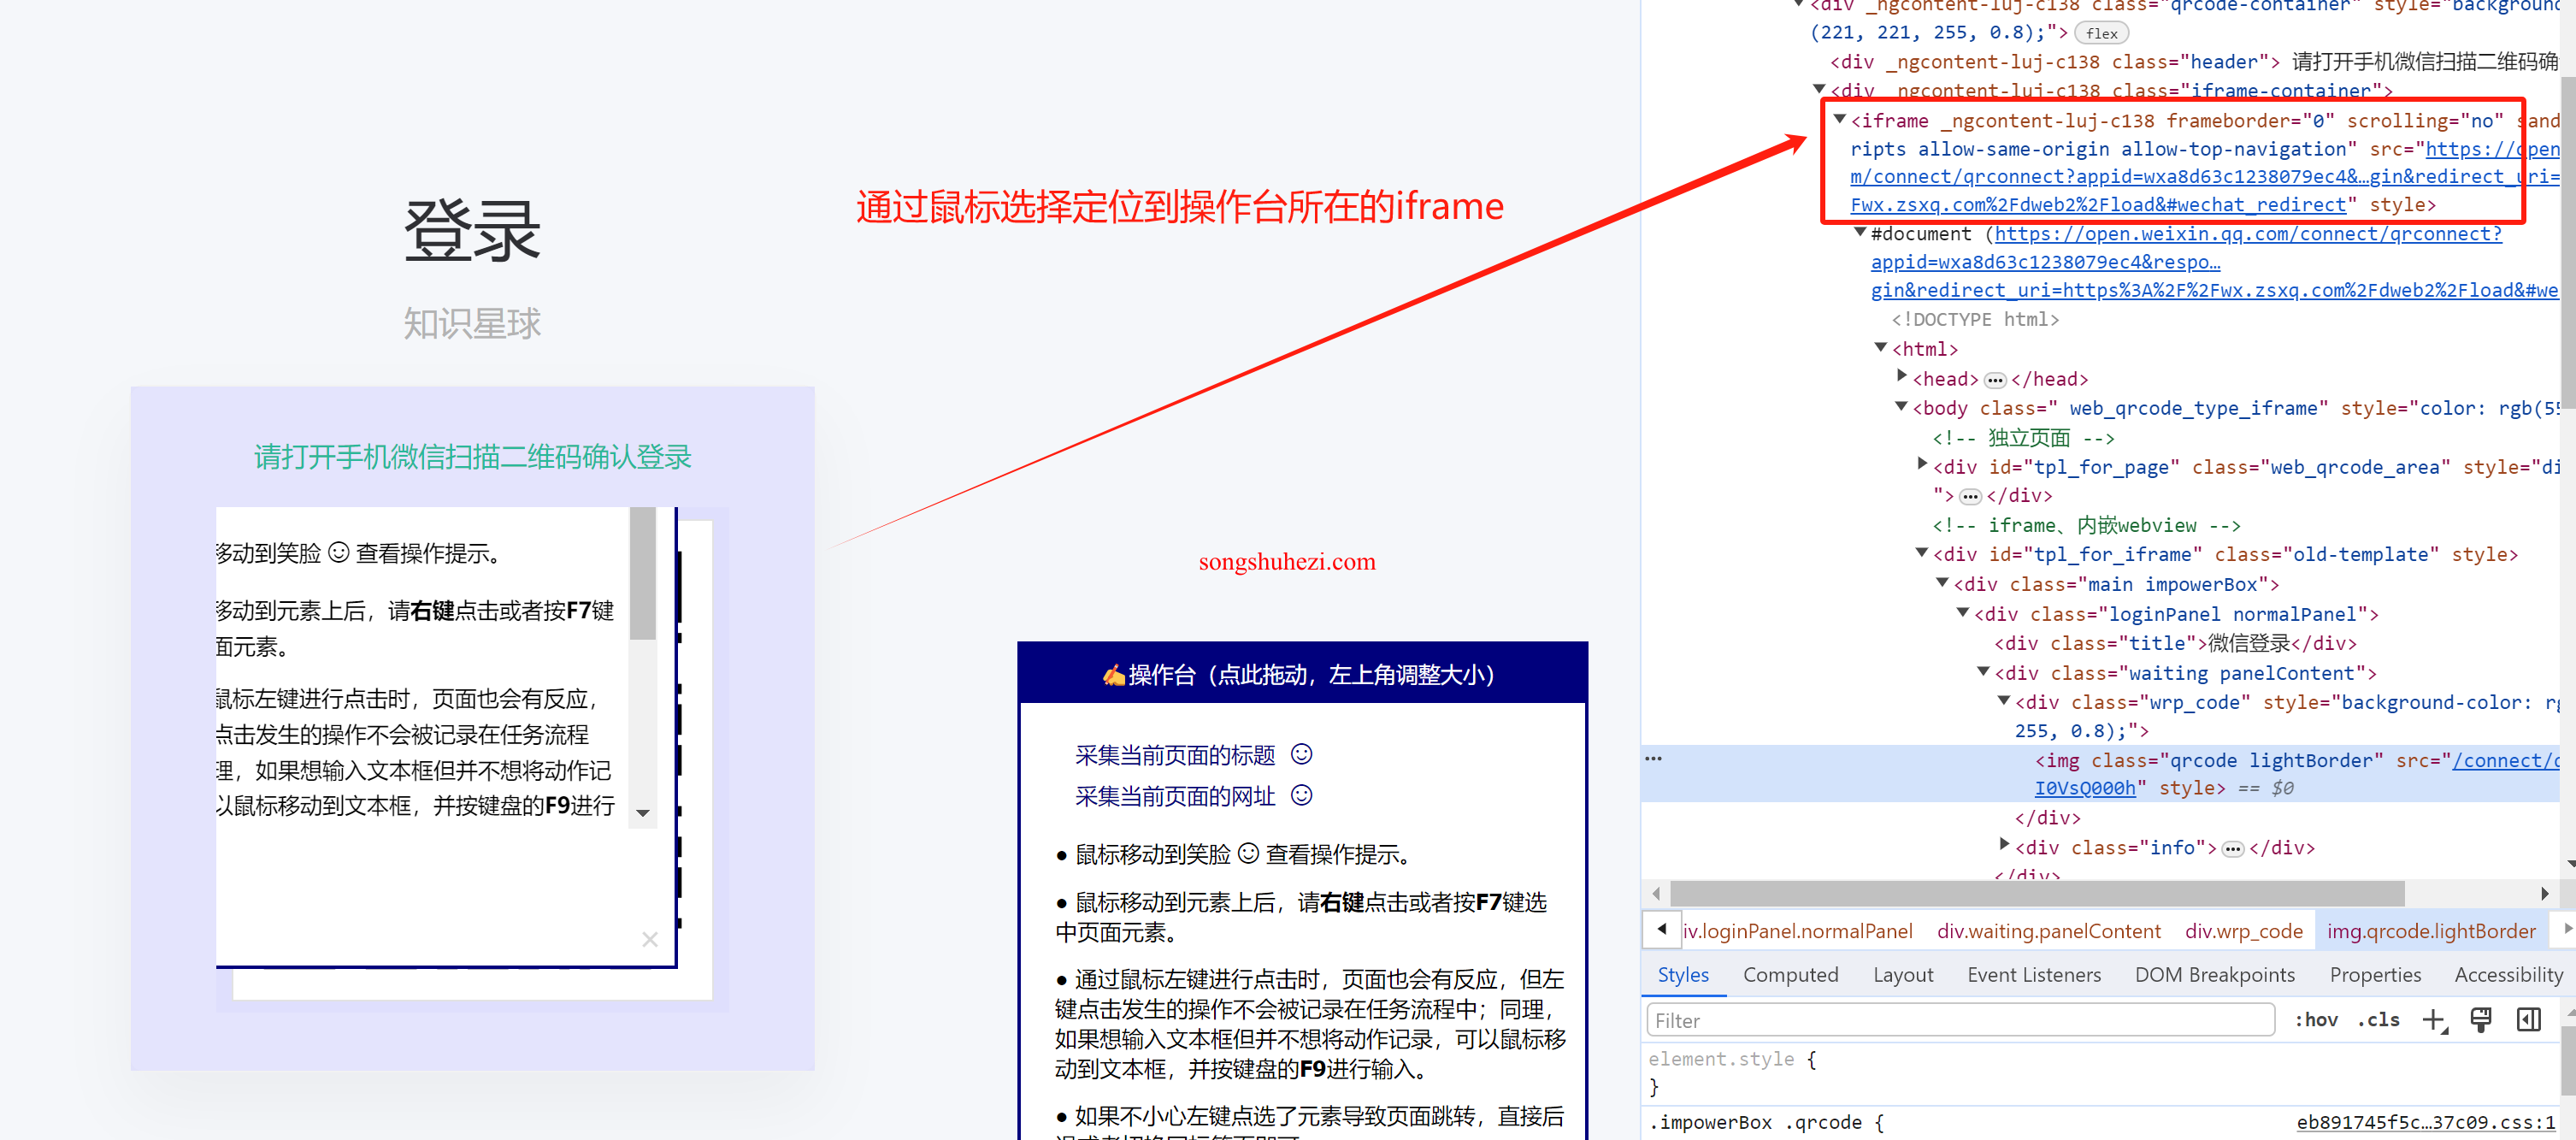Collapse the html element node

pos(1880,347)
